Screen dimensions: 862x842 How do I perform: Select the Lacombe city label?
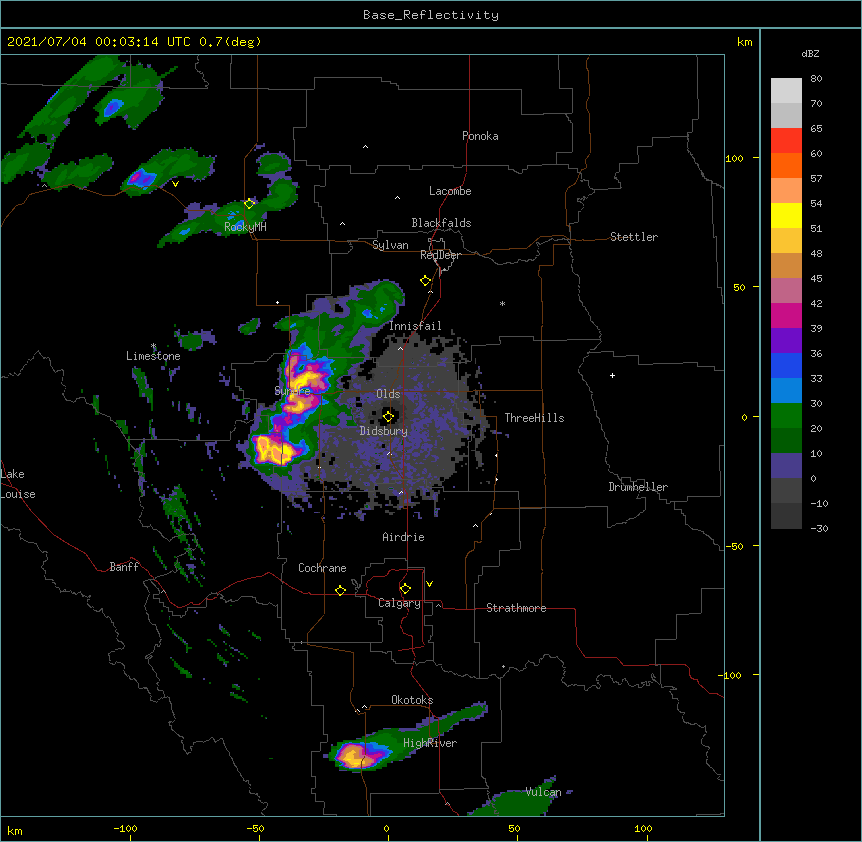tap(450, 191)
